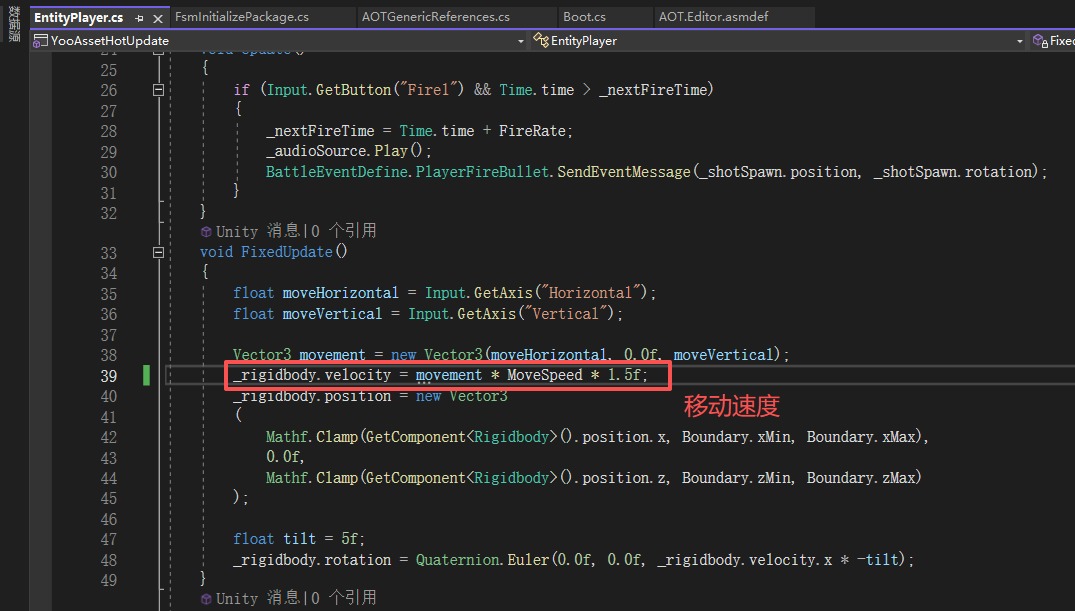This screenshot has height=611, width=1075.
Task: Toggle the pin on EntityPlayer.cs tab
Action: tap(140, 19)
